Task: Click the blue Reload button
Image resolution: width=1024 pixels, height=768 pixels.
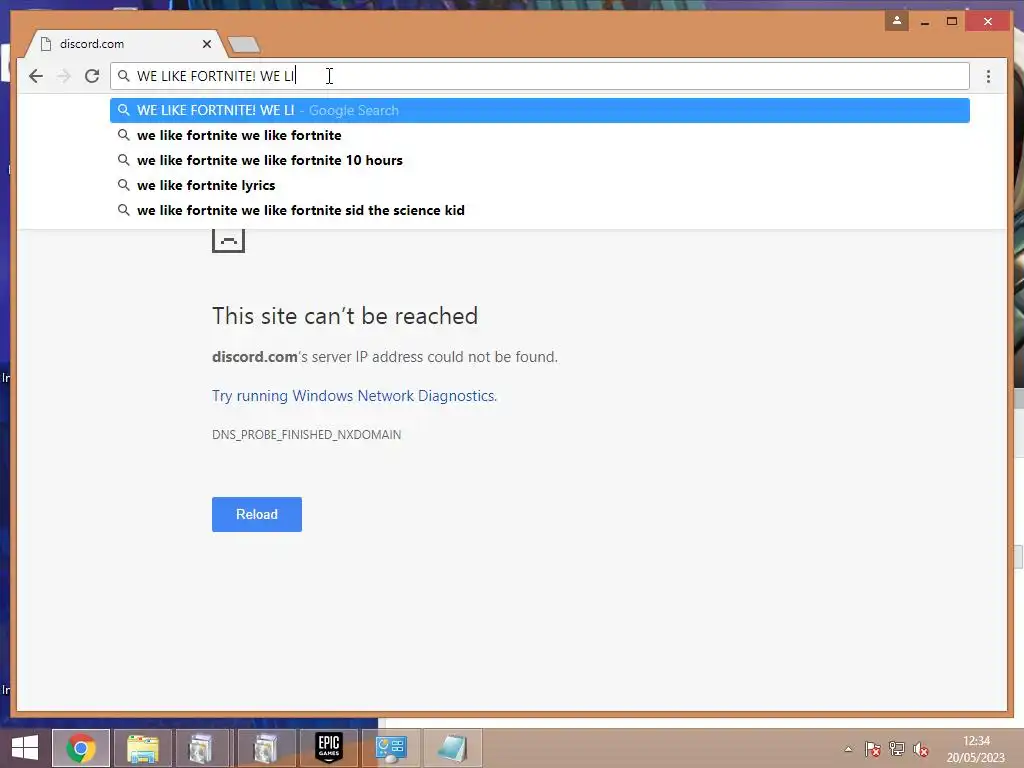Action: pos(257,515)
